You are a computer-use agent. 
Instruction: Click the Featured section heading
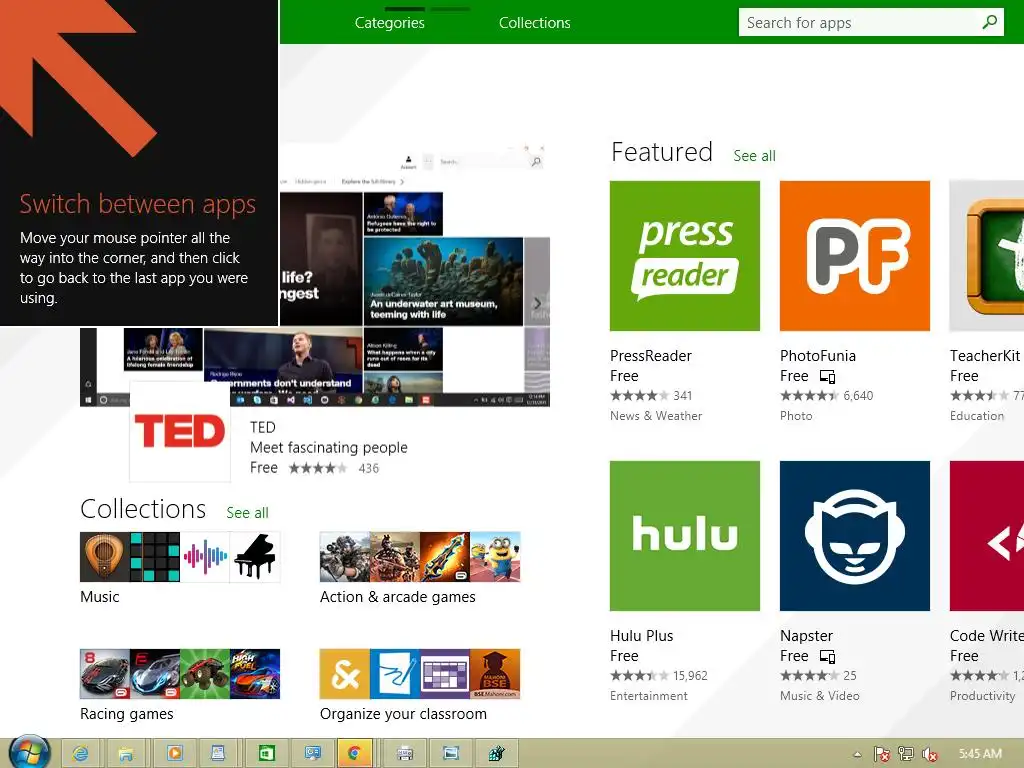pos(662,152)
